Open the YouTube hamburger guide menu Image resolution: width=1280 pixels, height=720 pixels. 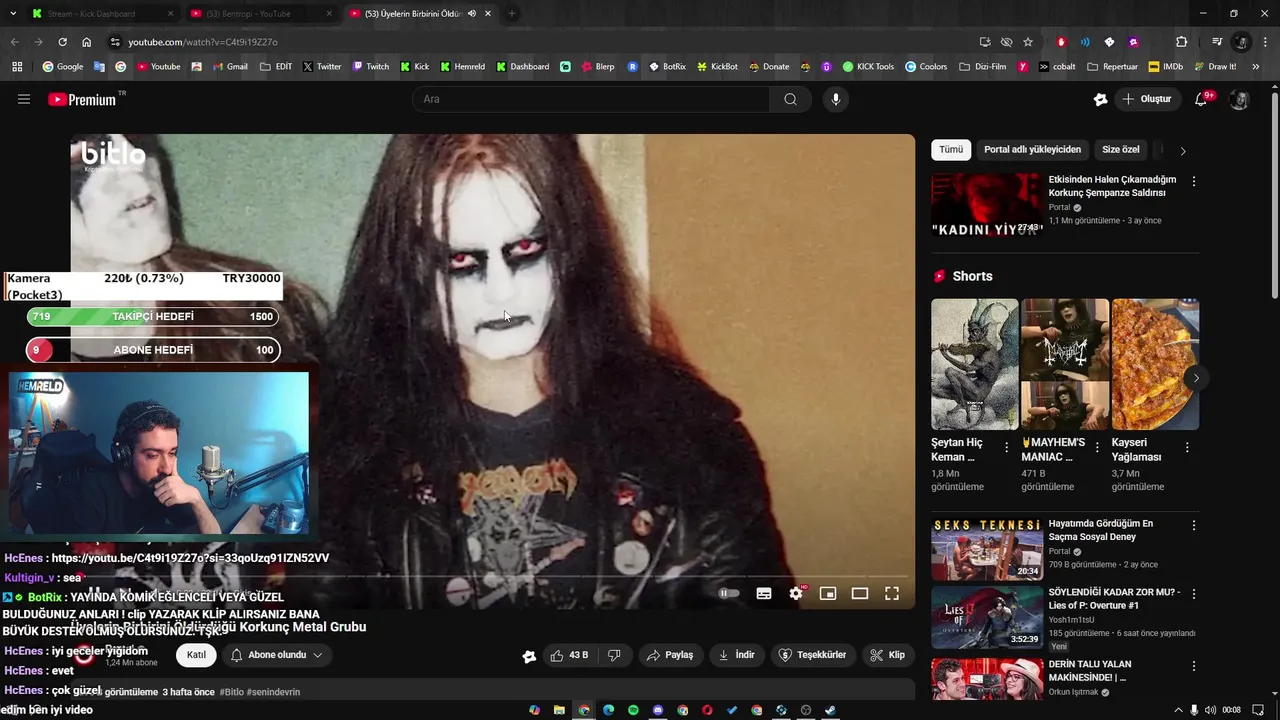24,99
